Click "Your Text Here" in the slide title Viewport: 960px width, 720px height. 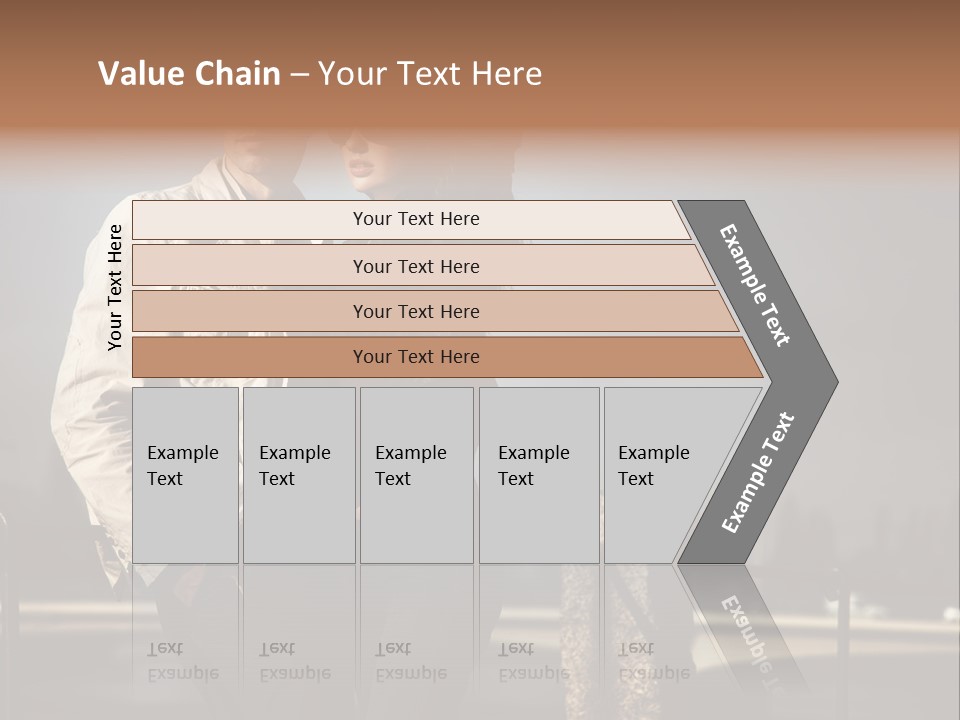430,74
